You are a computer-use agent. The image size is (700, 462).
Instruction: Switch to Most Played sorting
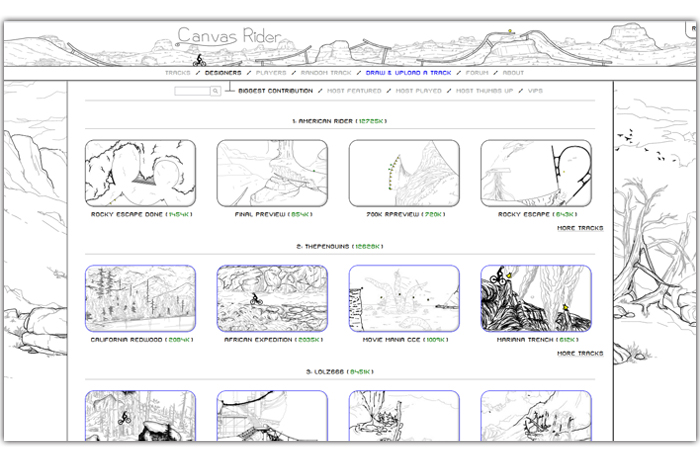(x=418, y=91)
